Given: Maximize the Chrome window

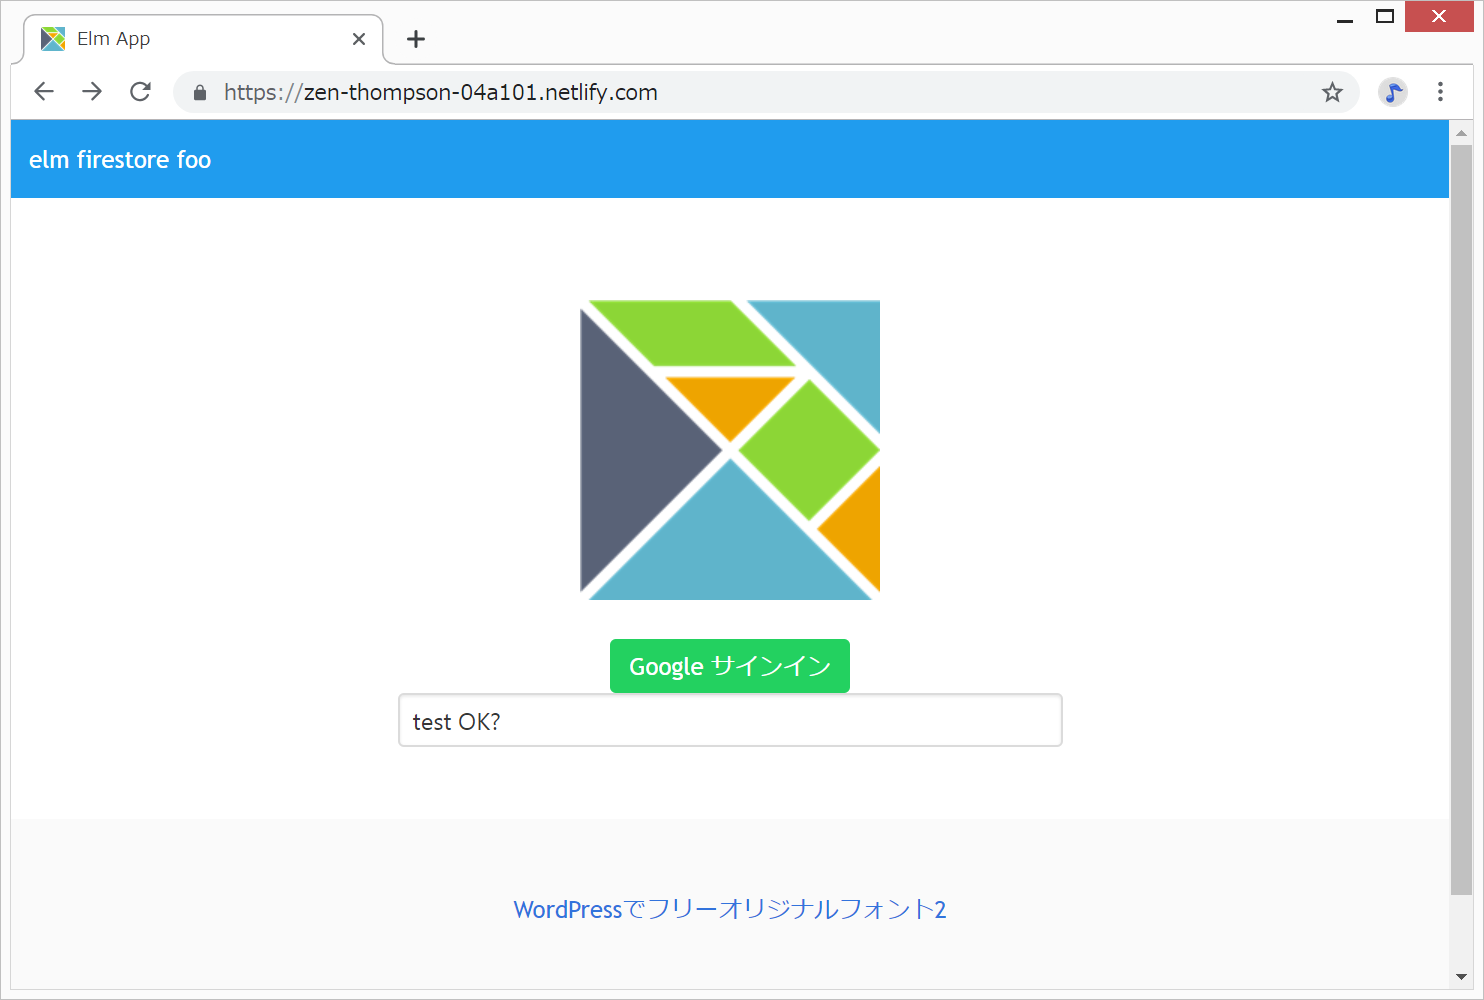Looking at the screenshot, I should [1385, 17].
